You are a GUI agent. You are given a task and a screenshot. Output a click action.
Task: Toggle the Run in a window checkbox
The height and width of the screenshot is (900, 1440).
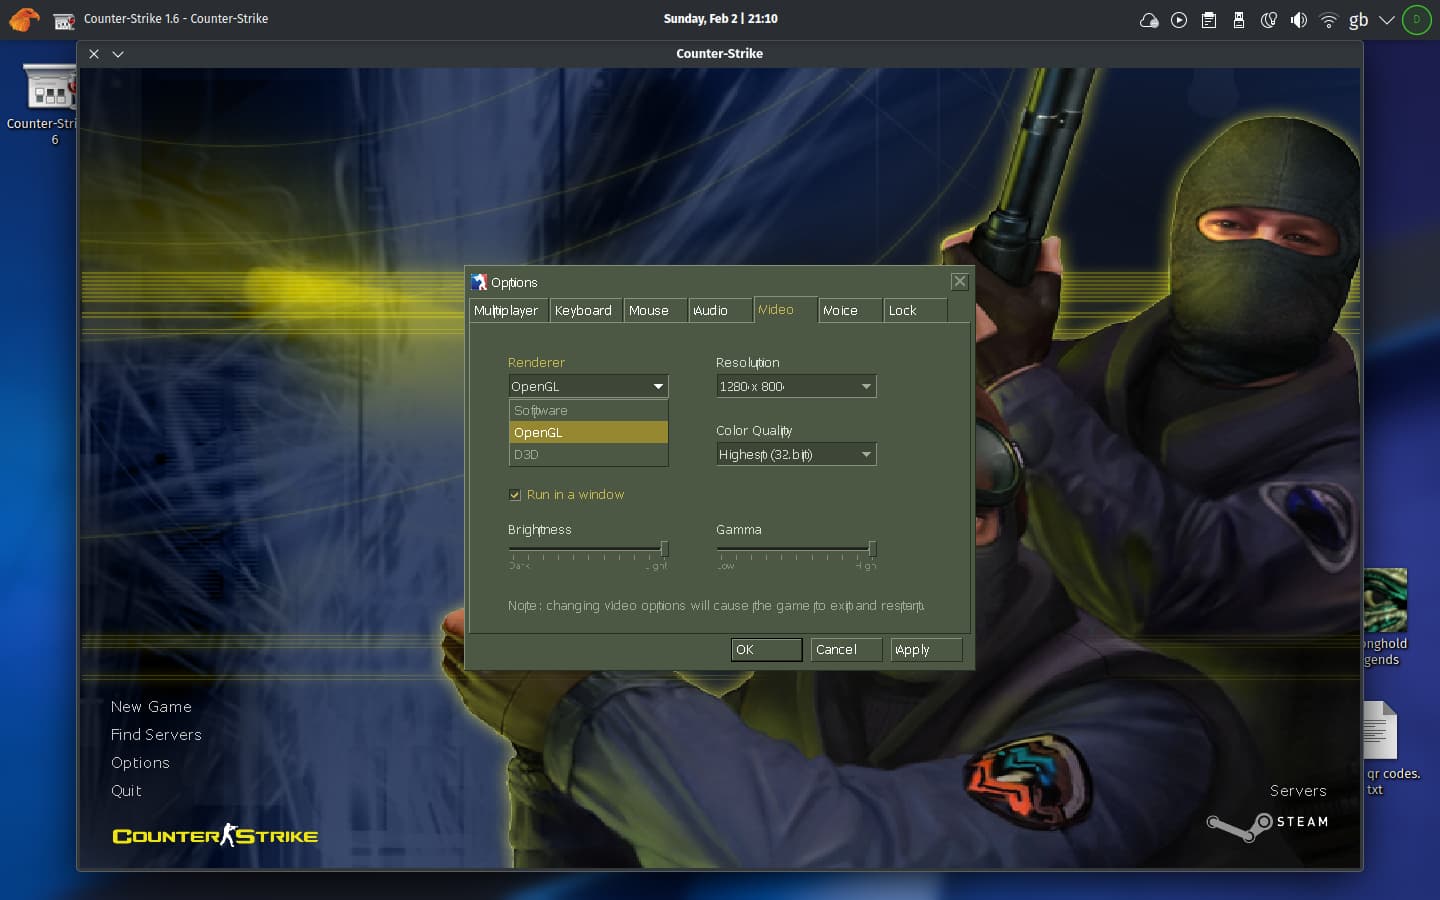(x=515, y=495)
